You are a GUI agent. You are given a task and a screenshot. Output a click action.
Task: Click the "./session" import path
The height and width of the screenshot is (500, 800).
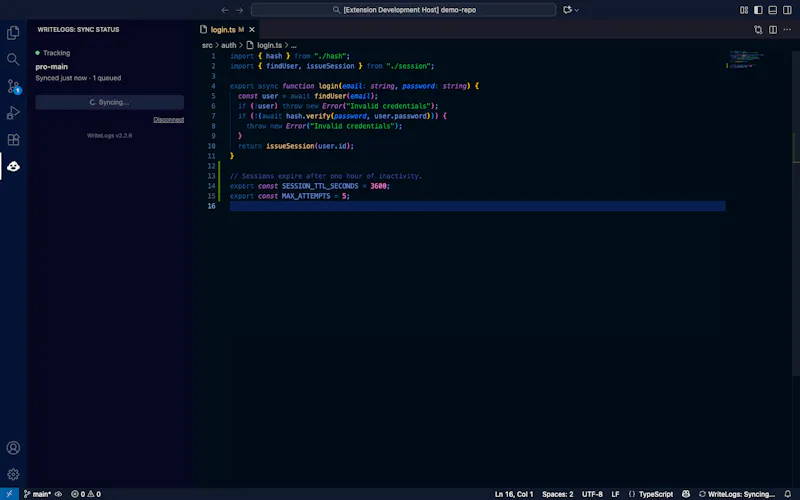pos(409,66)
